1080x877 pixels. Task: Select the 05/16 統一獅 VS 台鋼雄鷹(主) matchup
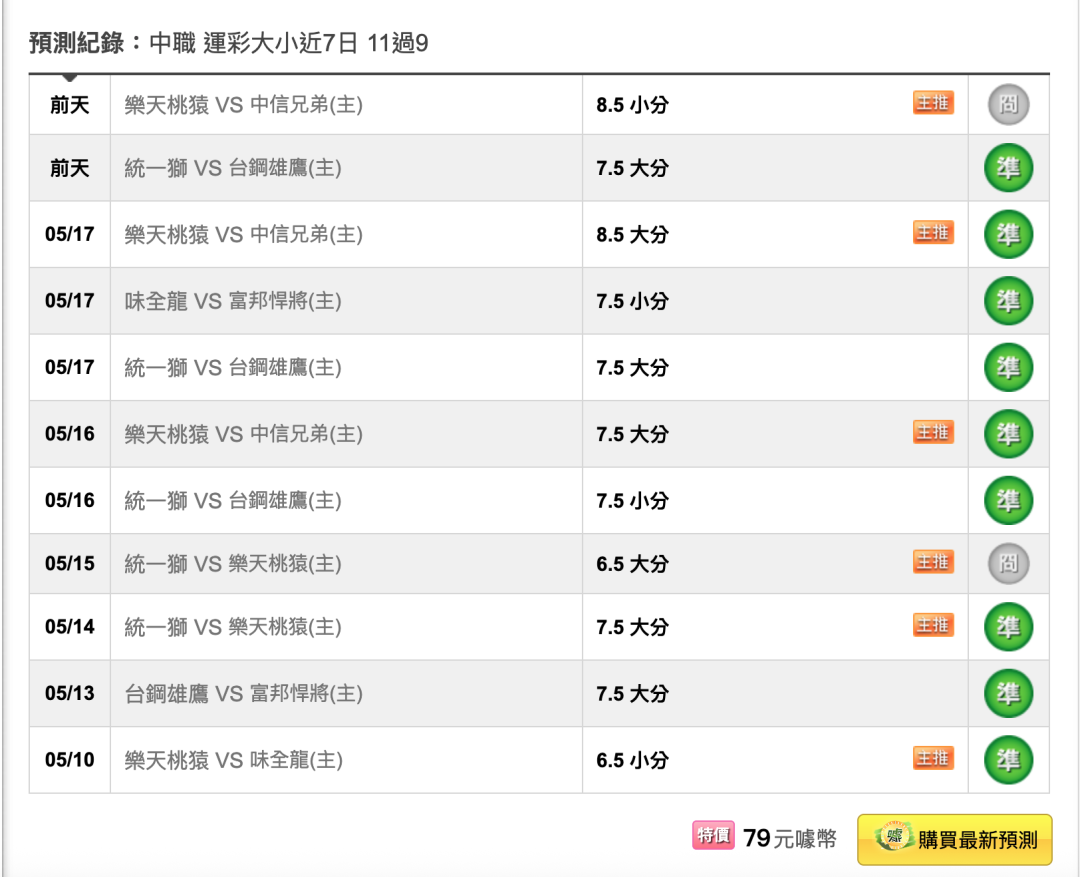coord(233,500)
